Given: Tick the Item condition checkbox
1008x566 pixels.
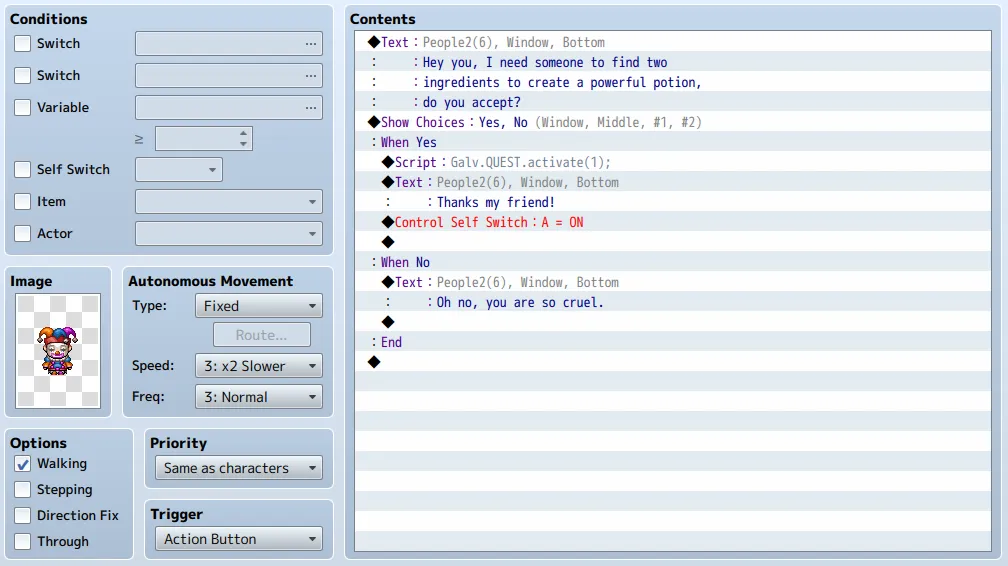Looking at the screenshot, I should 22,201.
